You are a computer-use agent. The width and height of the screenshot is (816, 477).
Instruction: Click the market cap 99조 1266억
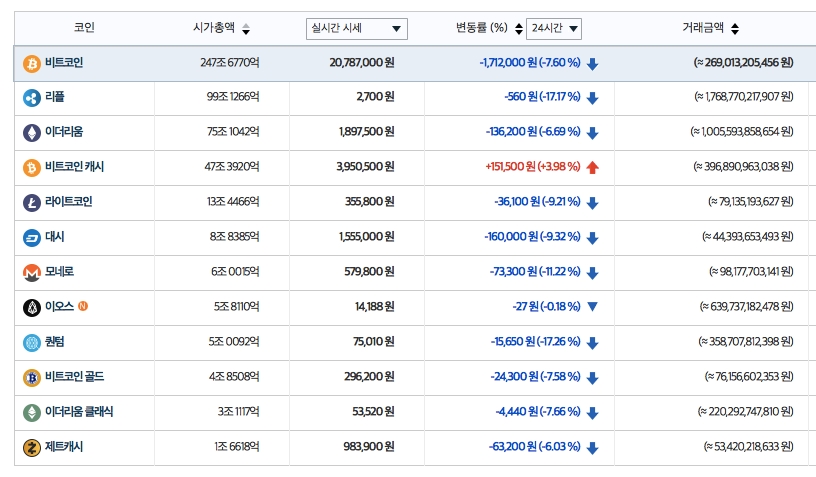click(x=233, y=97)
